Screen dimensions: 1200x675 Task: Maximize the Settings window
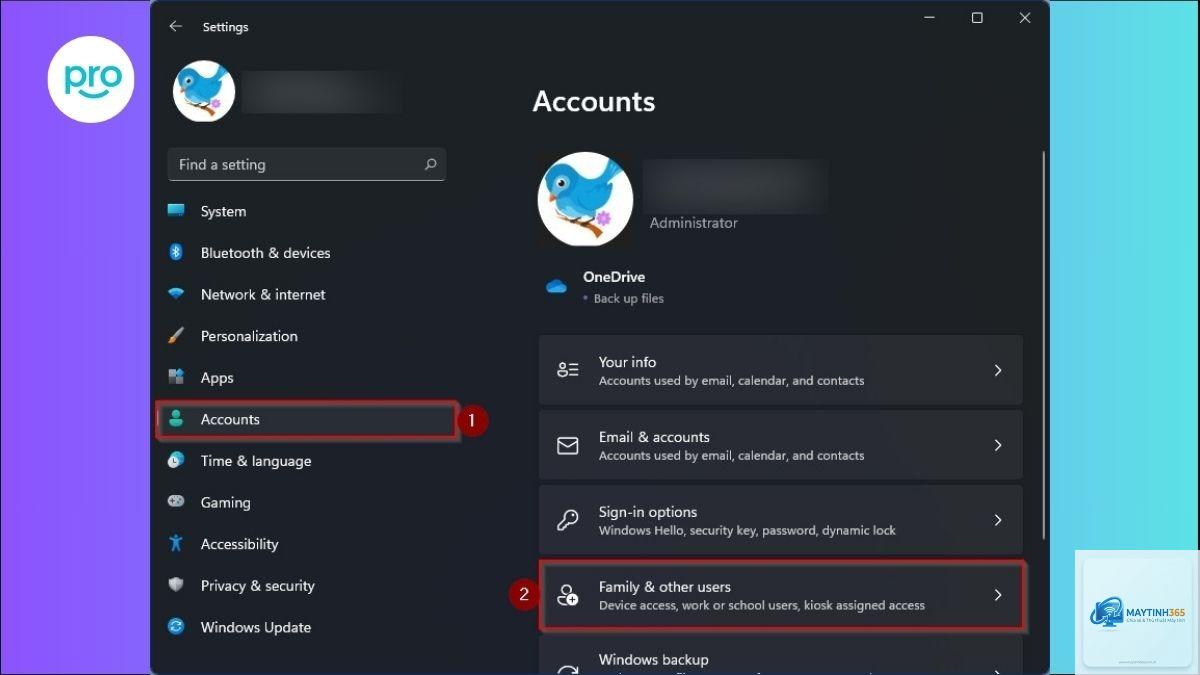click(x=977, y=18)
